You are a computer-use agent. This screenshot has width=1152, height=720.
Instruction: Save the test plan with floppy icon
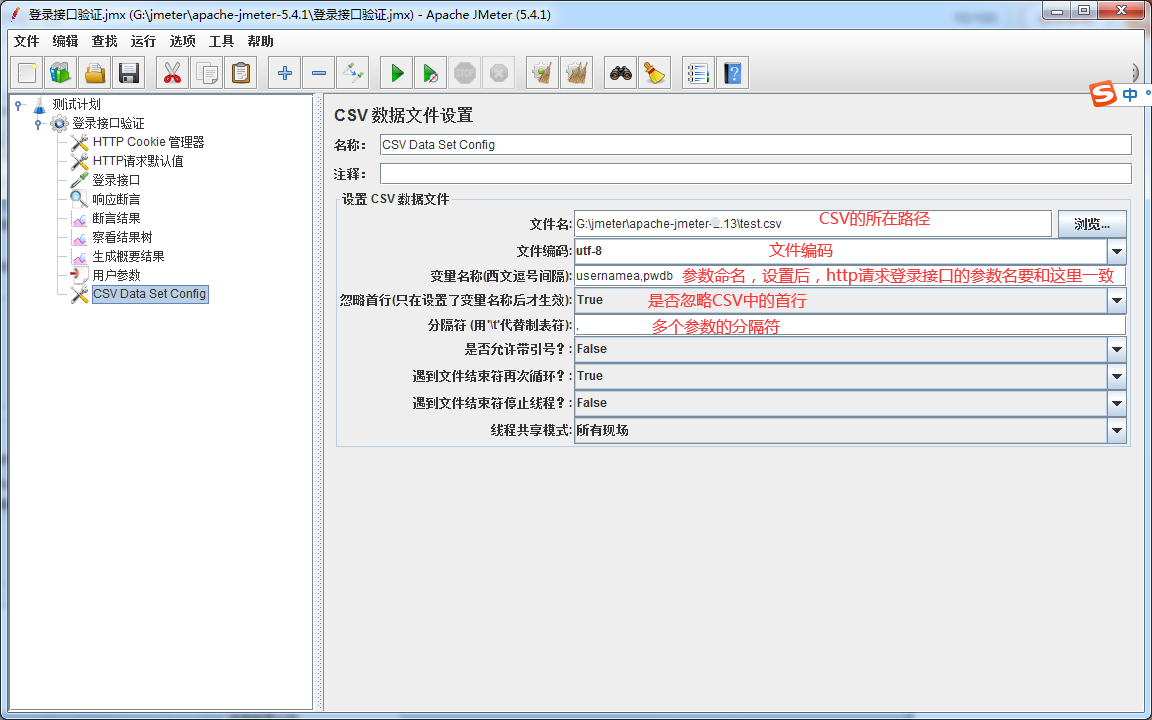[129, 73]
